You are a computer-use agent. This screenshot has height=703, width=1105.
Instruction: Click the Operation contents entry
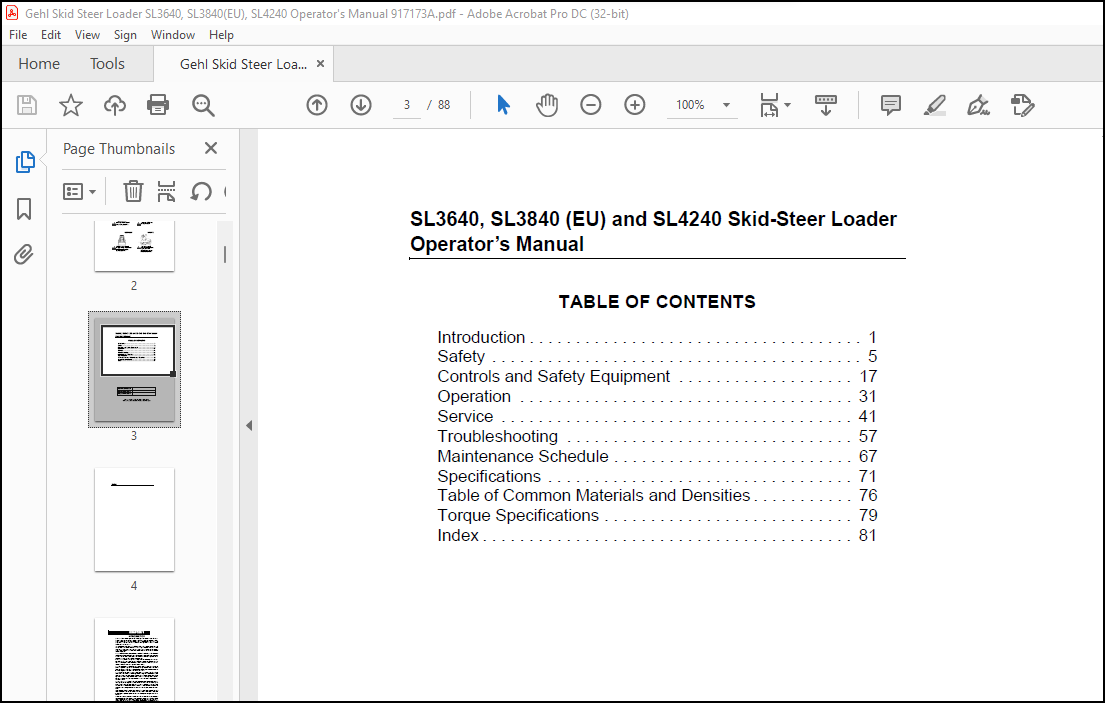657,396
